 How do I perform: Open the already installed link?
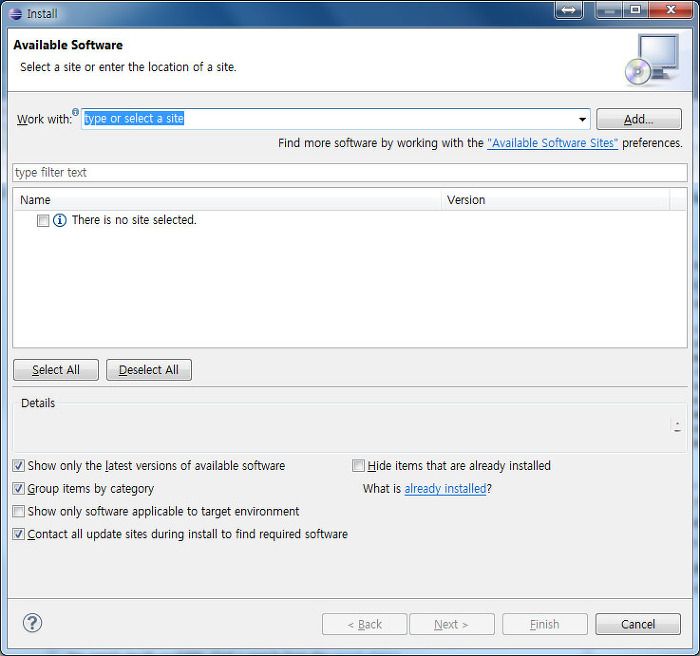point(445,489)
